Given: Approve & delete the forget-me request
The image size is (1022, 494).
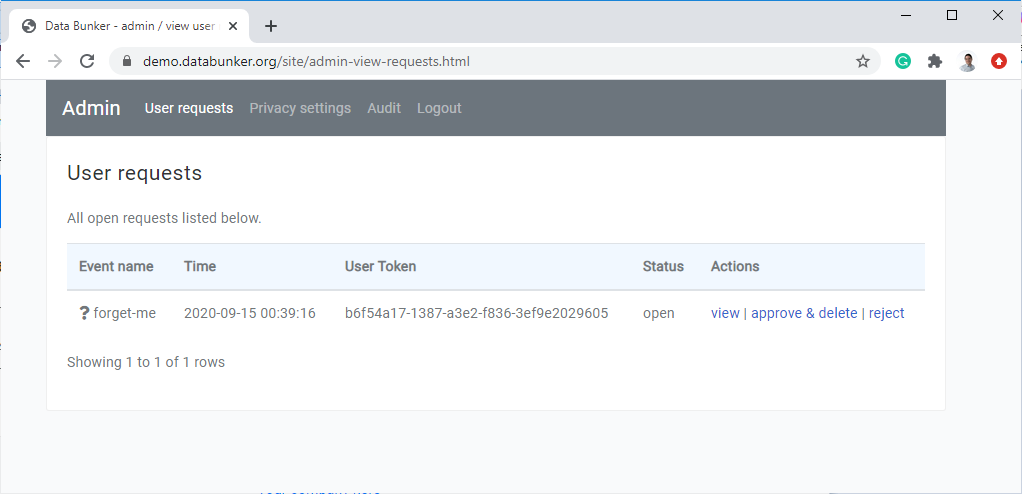Looking at the screenshot, I should pyautogui.click(x=804, y=313).
